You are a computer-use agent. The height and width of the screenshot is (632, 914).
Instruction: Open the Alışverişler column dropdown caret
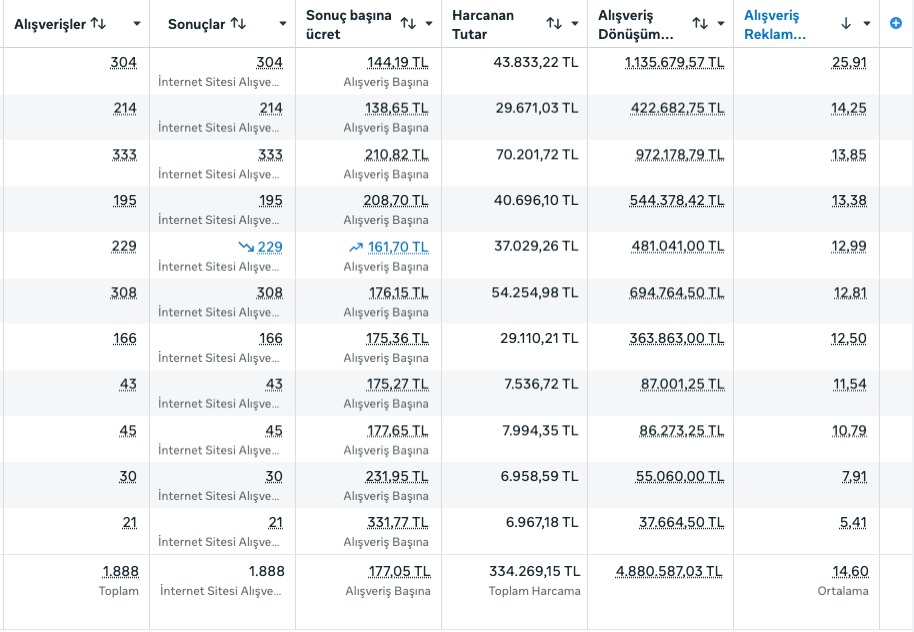point(136,23)
